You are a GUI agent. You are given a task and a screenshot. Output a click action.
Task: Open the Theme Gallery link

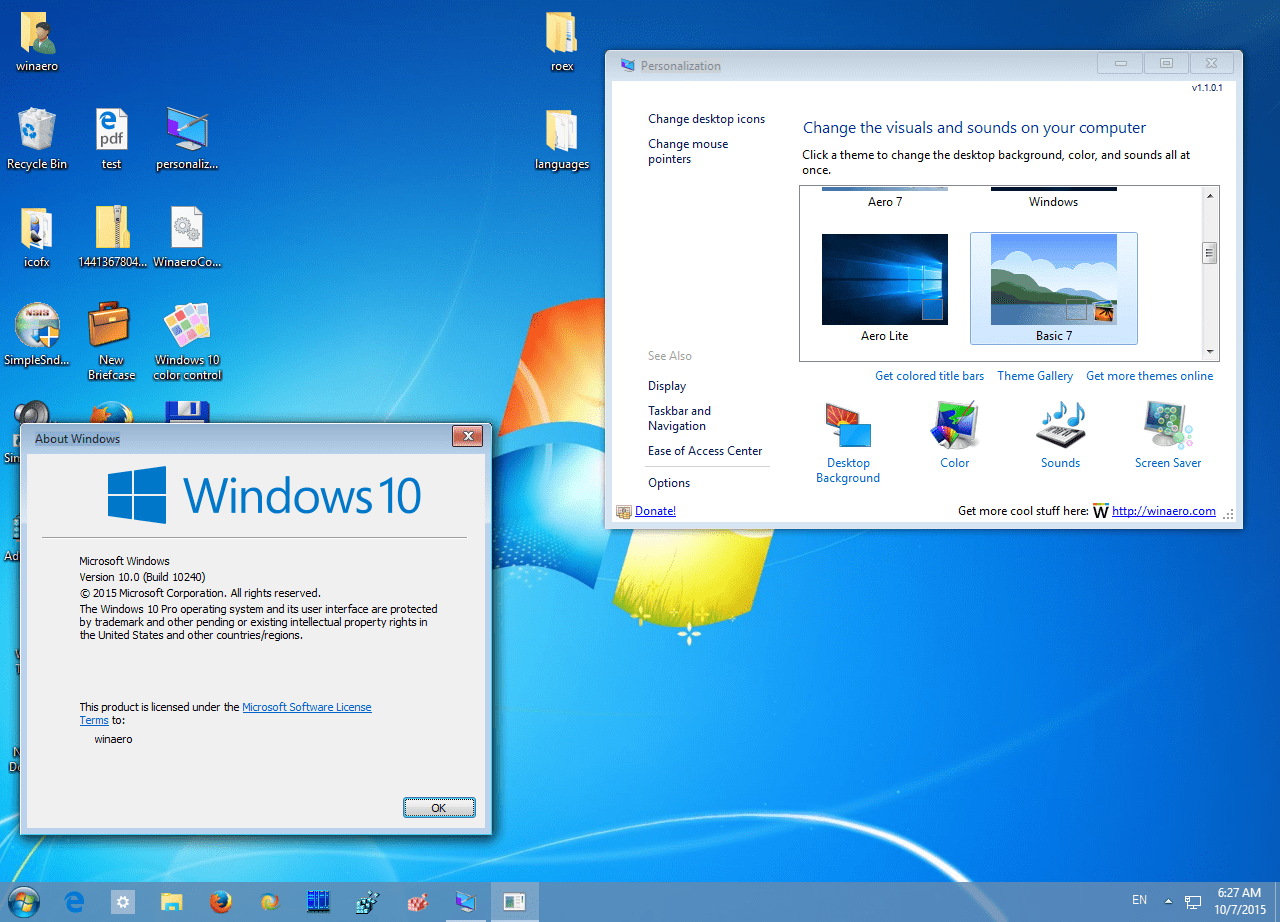pos(1035,376)
